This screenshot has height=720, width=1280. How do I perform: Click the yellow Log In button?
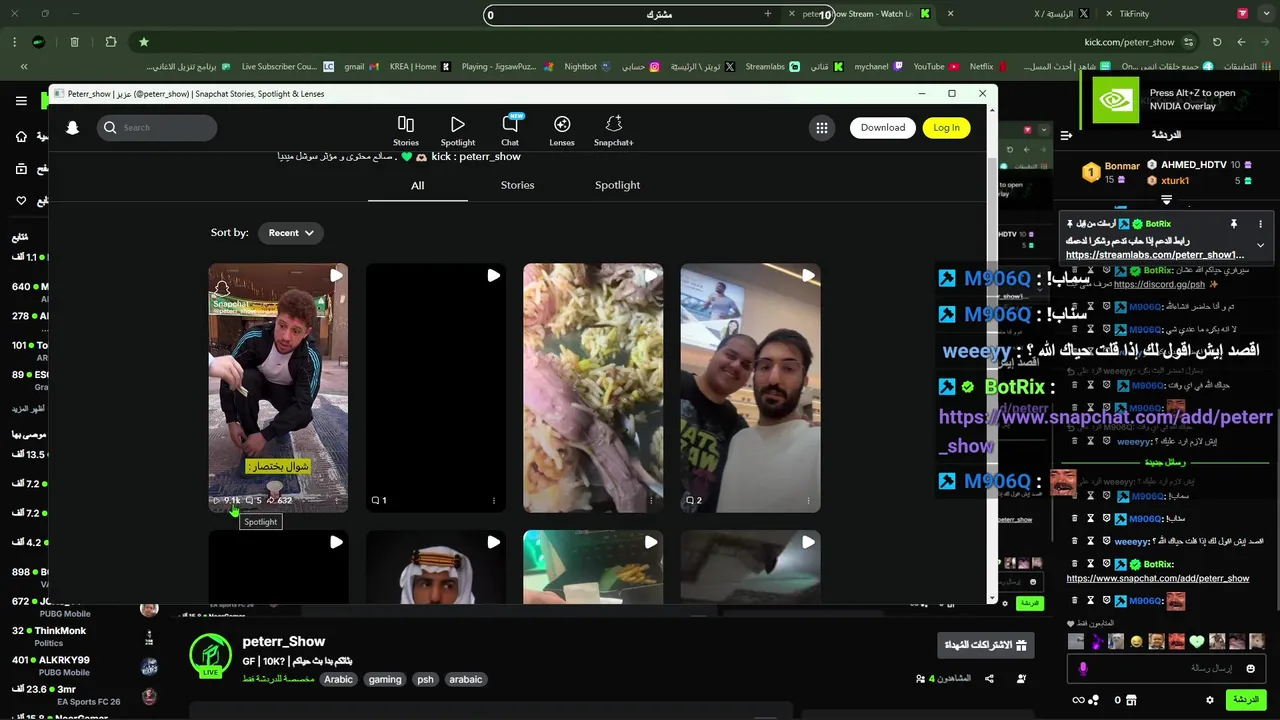pos(946,128)
